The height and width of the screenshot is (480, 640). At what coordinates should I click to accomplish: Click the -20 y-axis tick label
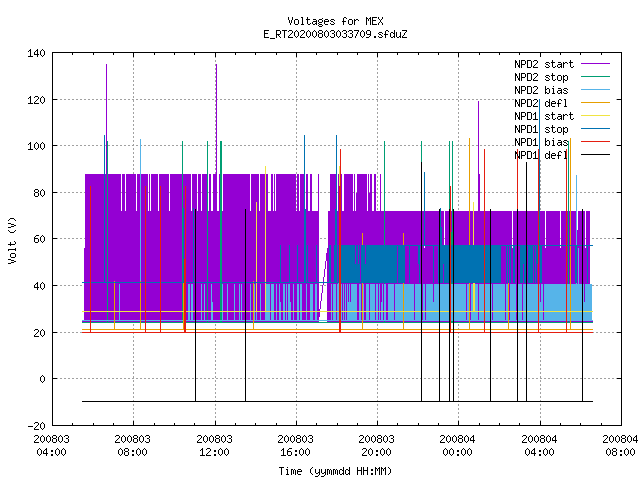click(36, 426)
